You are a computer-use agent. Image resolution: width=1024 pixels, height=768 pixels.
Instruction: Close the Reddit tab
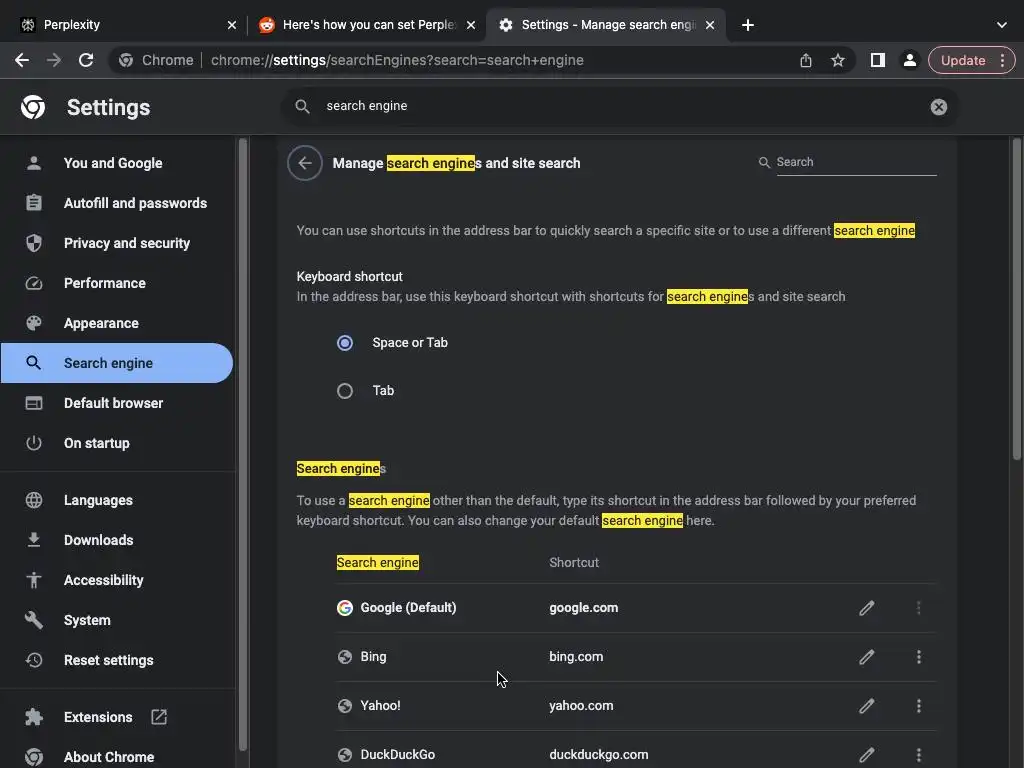(x=471, y=25)
